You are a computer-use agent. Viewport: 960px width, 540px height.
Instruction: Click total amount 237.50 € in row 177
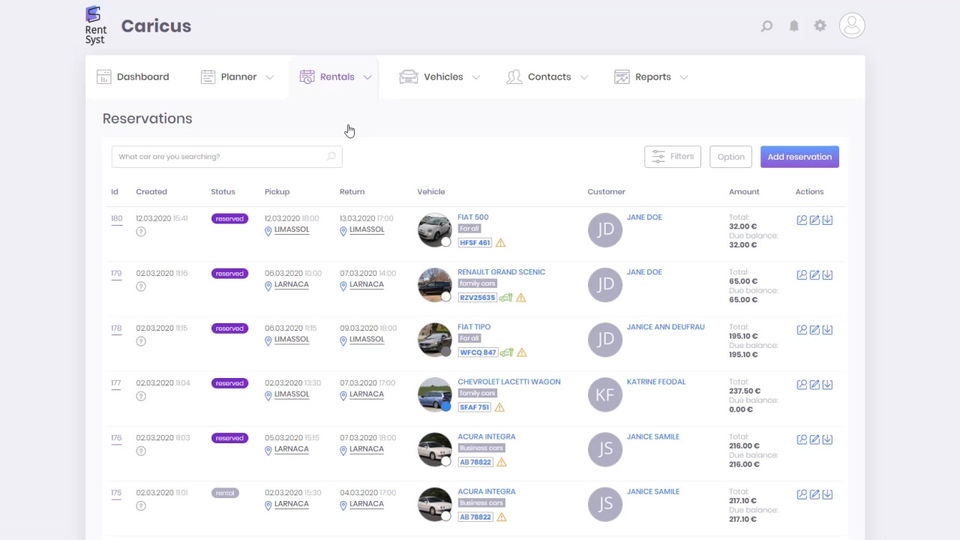click(x=744, y=391)
